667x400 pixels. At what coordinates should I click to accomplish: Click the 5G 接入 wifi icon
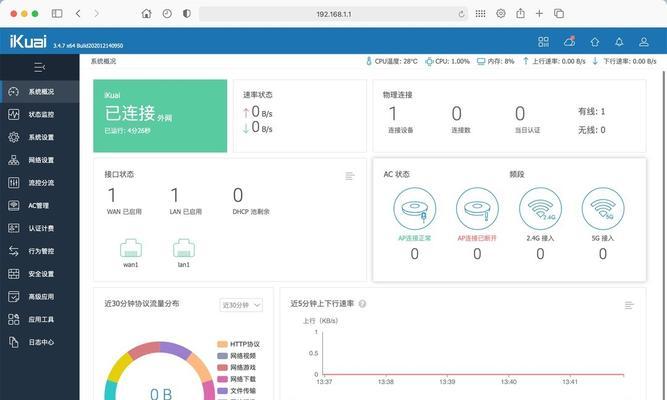(x=603, y=209)
